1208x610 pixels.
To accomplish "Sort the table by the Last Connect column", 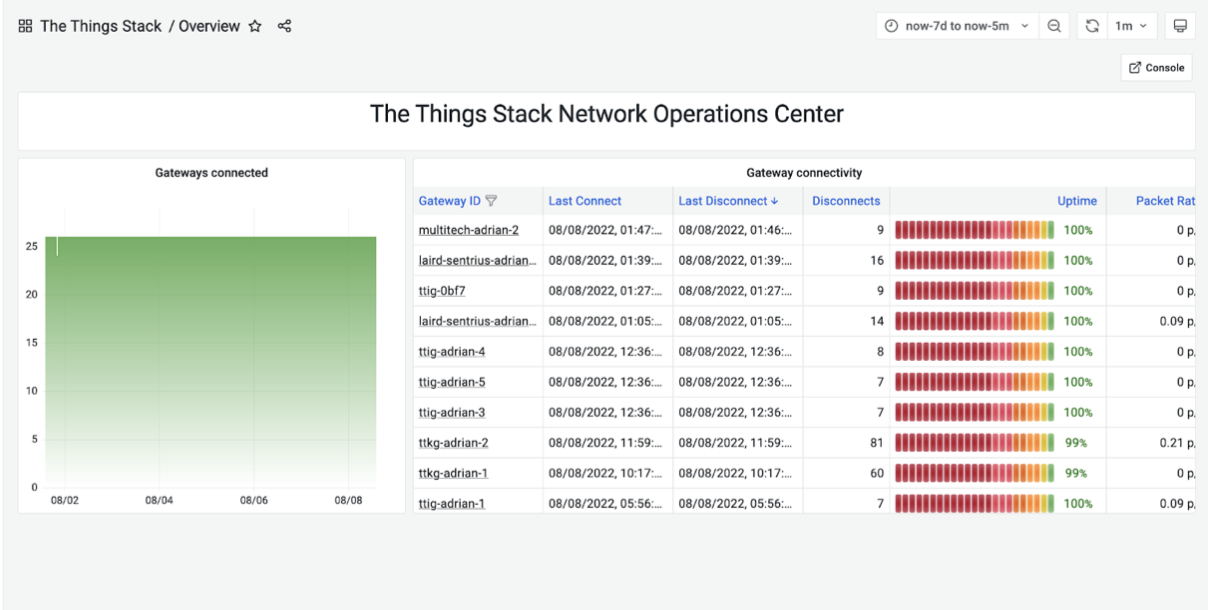I will tap(584, 201).
